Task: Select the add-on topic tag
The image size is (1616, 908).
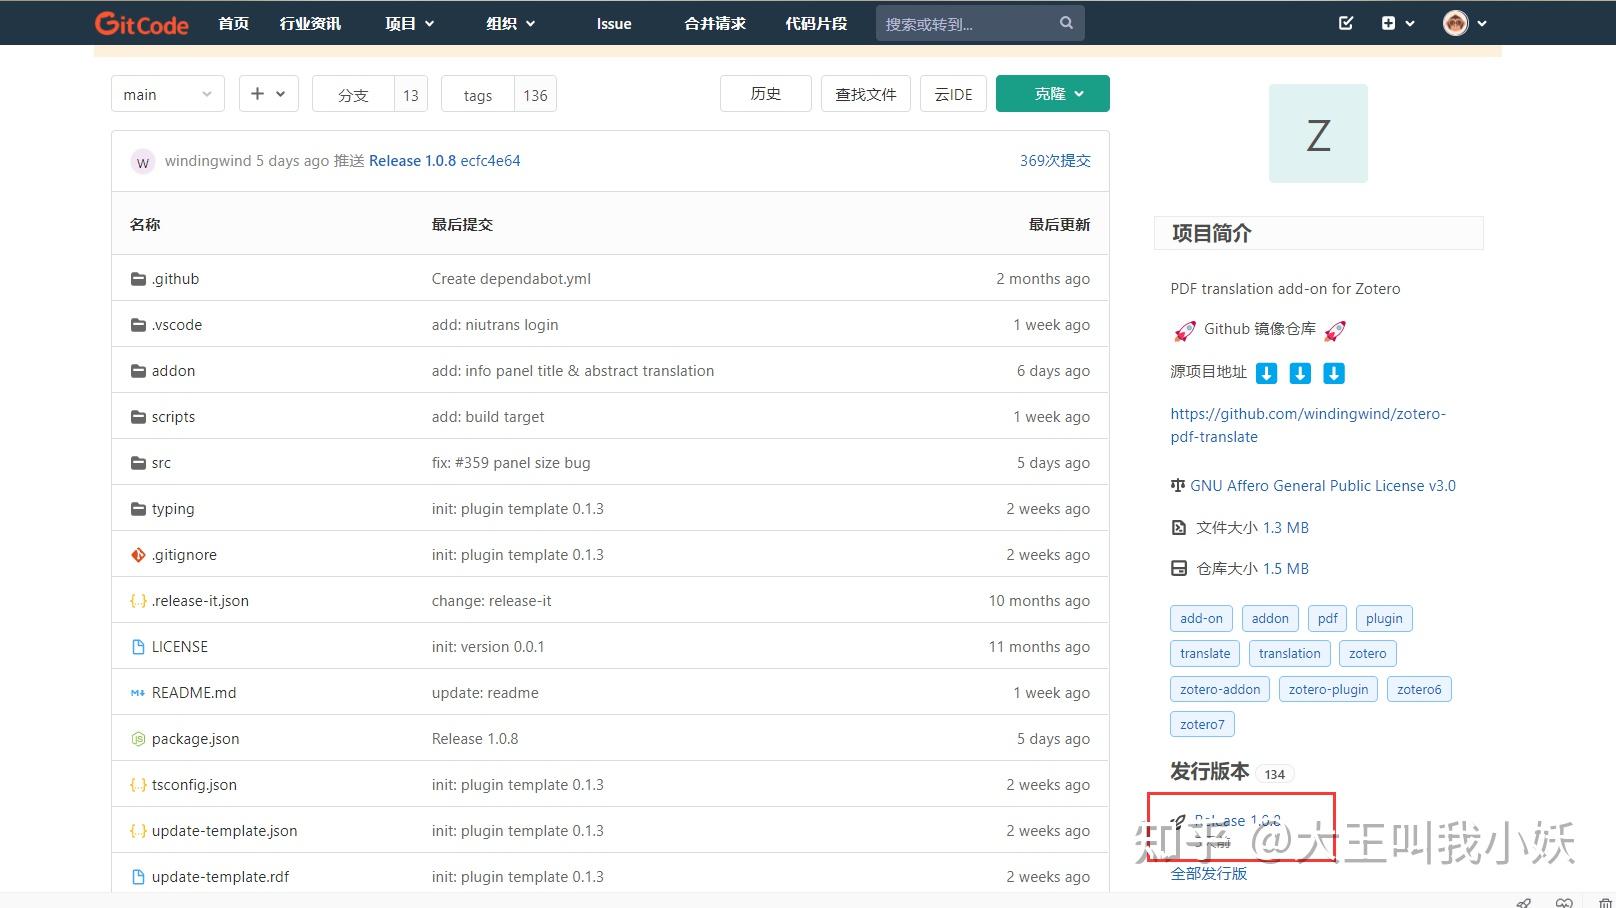Action: 1201,619
